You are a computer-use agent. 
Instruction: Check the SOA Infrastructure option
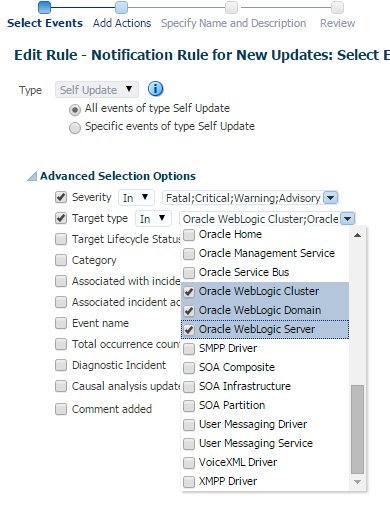click(x=189, y=387)
